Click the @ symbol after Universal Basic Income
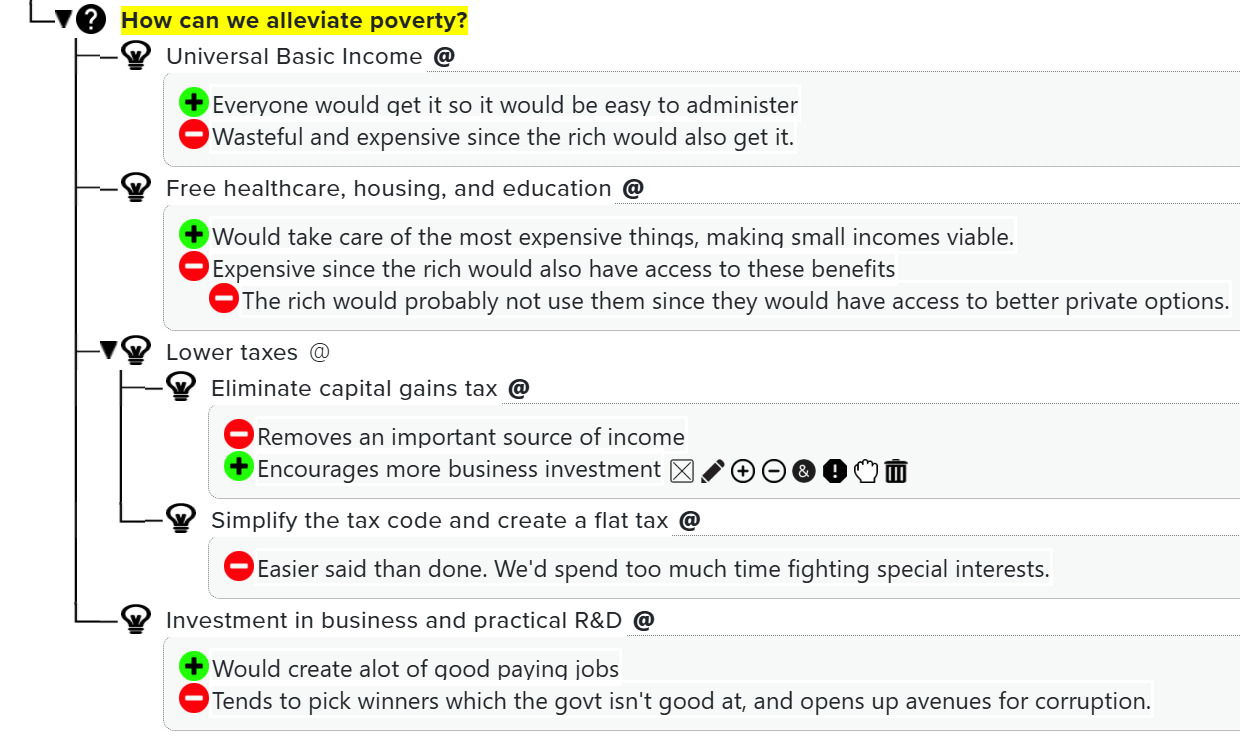Image resolution: width=1240 pixels, height=742 pixels. (x=444, y=56)
